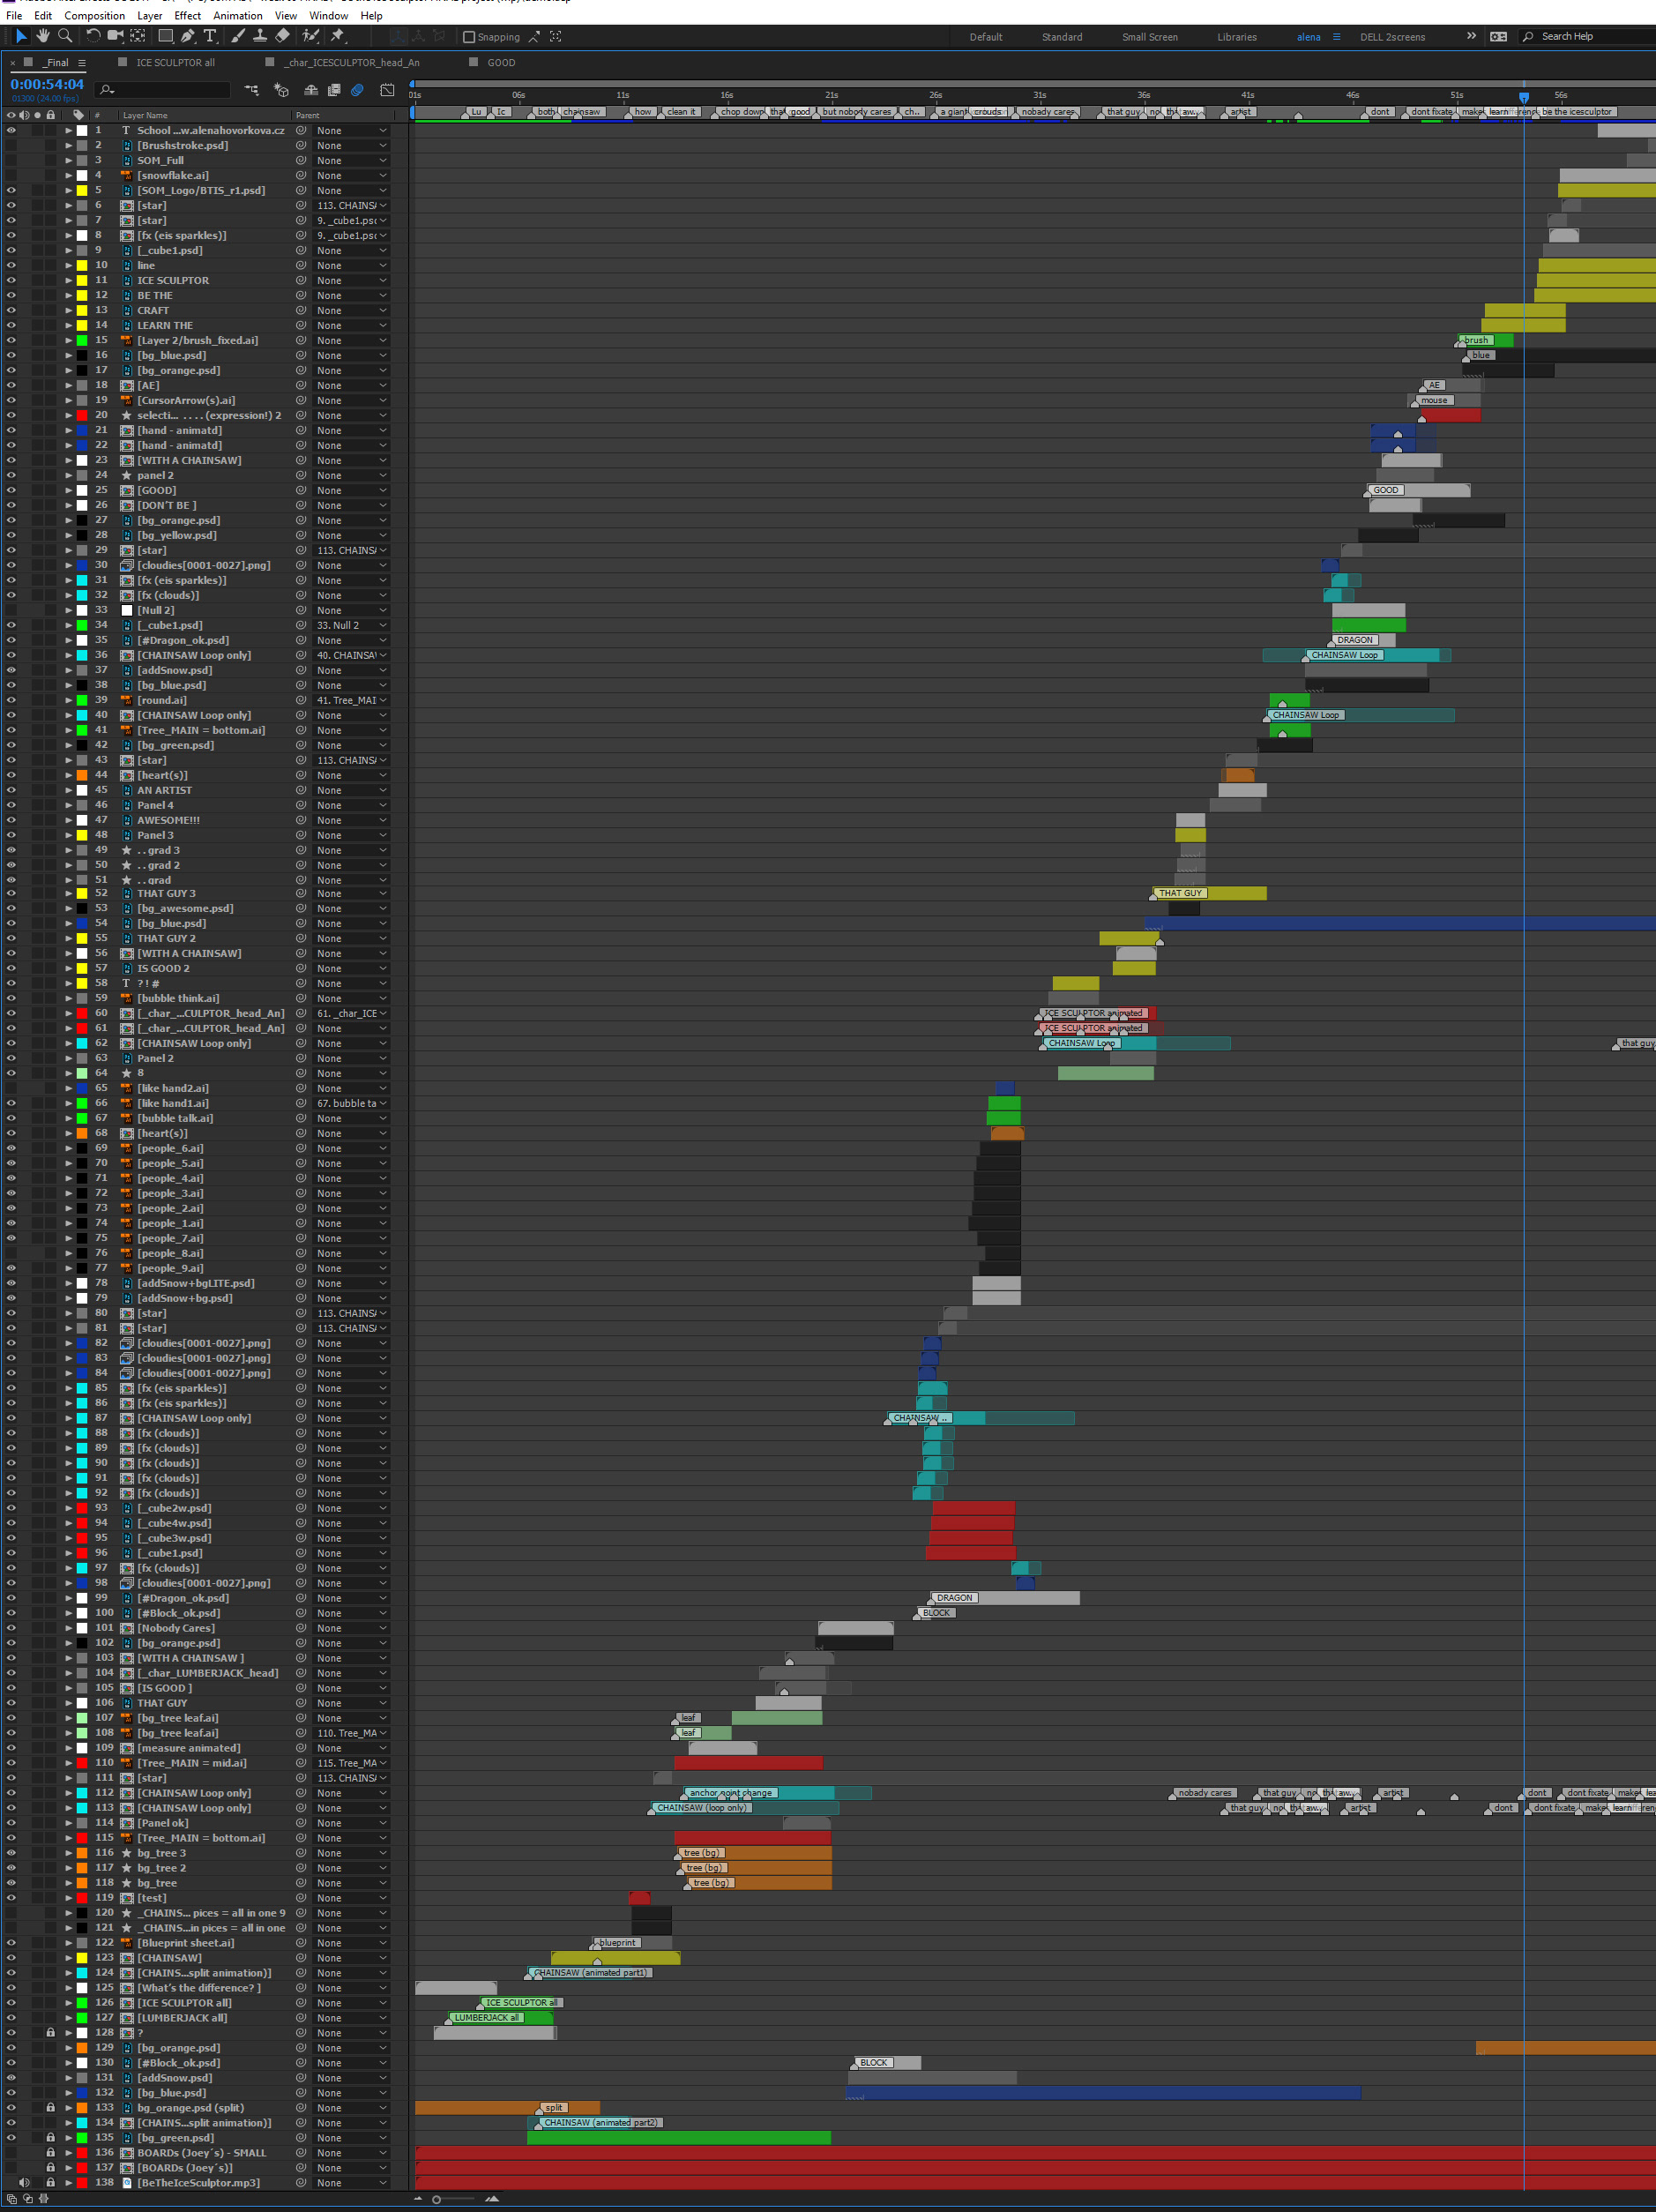This screenshot has width=1656, height=2212.
Task: Select the Pen tool
Action: click(188, 36)
